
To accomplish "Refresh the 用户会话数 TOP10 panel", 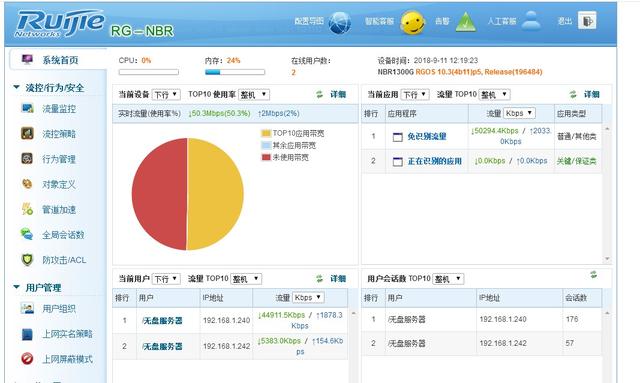I will tap(593, 275).
